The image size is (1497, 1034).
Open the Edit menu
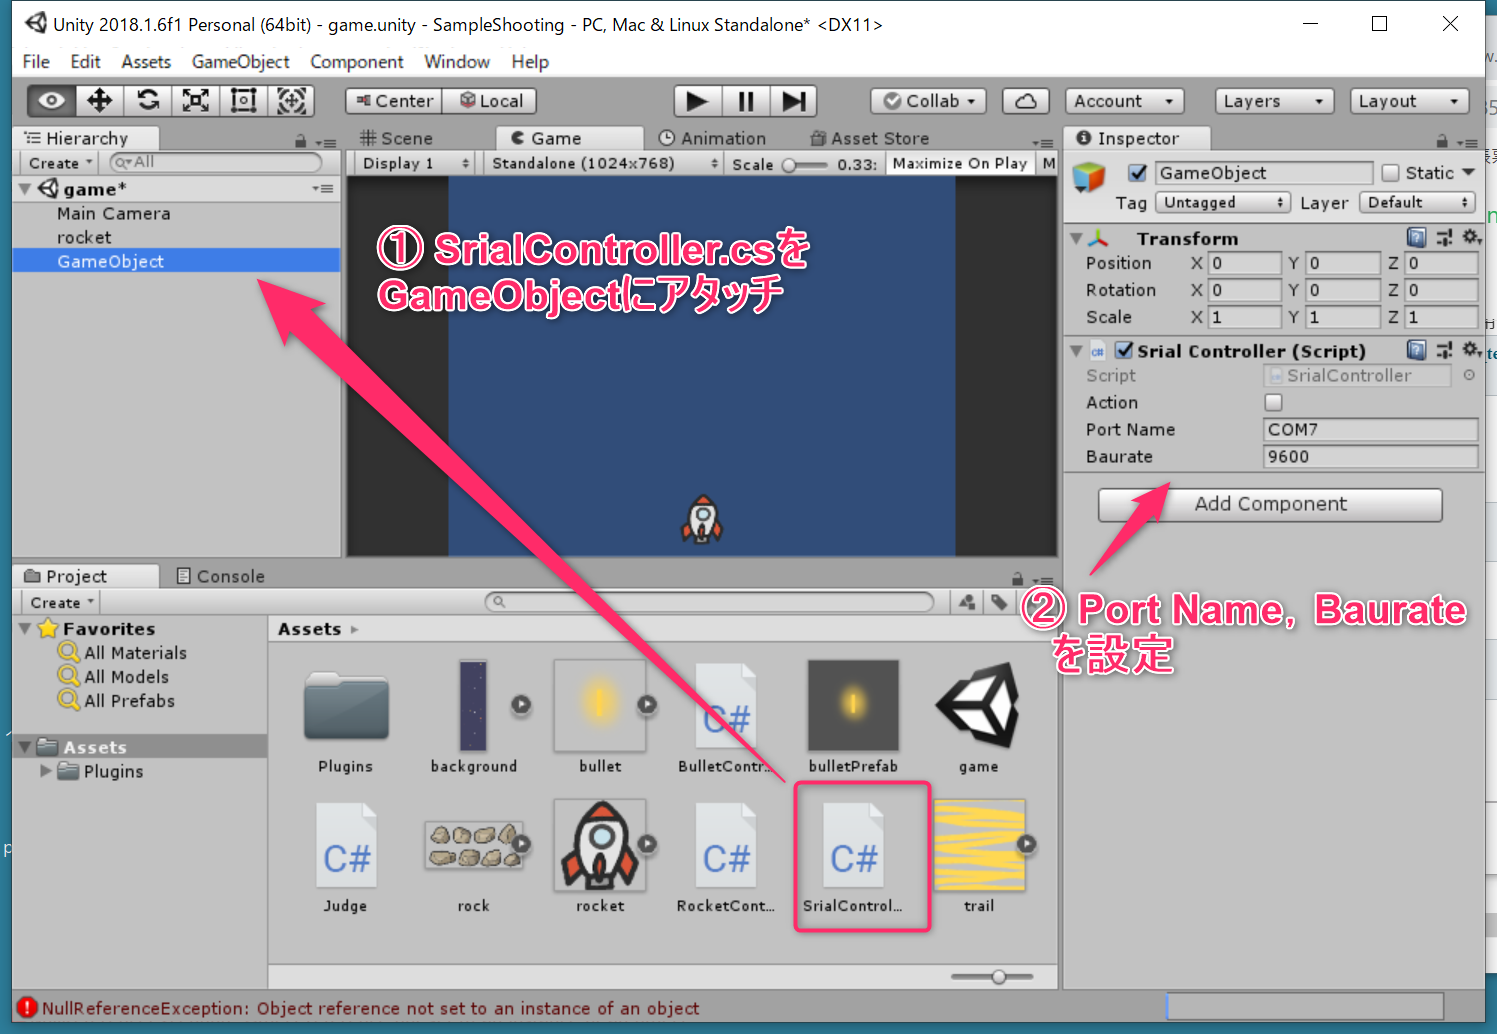(85, 62)
